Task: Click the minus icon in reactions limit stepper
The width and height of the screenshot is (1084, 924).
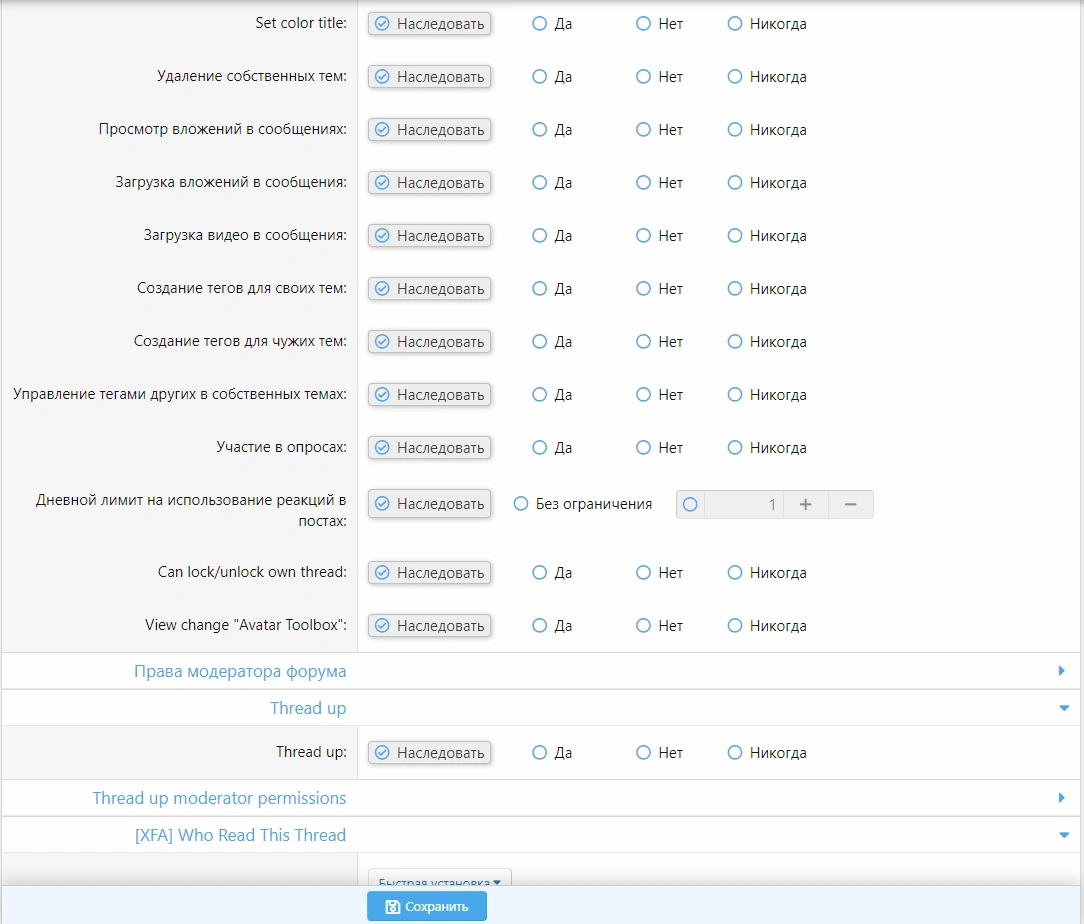Action: (x=850, y=505)
